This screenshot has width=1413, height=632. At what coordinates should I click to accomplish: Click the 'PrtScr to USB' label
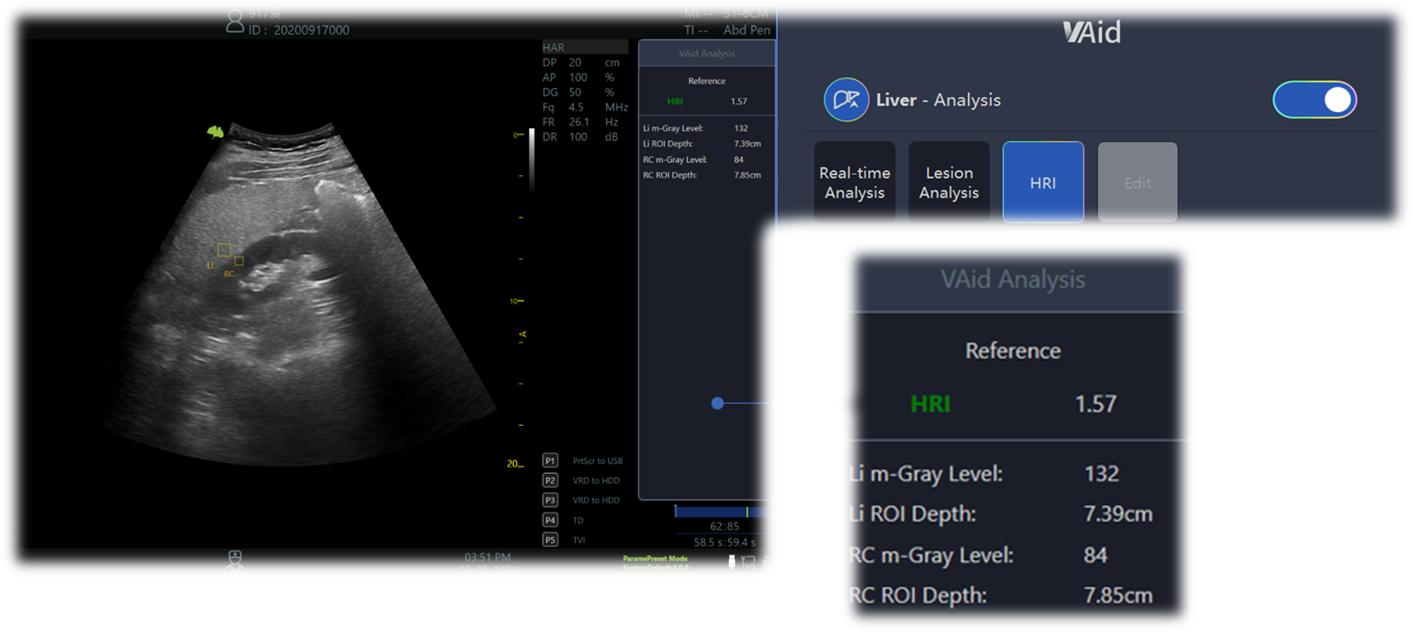[x=597, y=460]
